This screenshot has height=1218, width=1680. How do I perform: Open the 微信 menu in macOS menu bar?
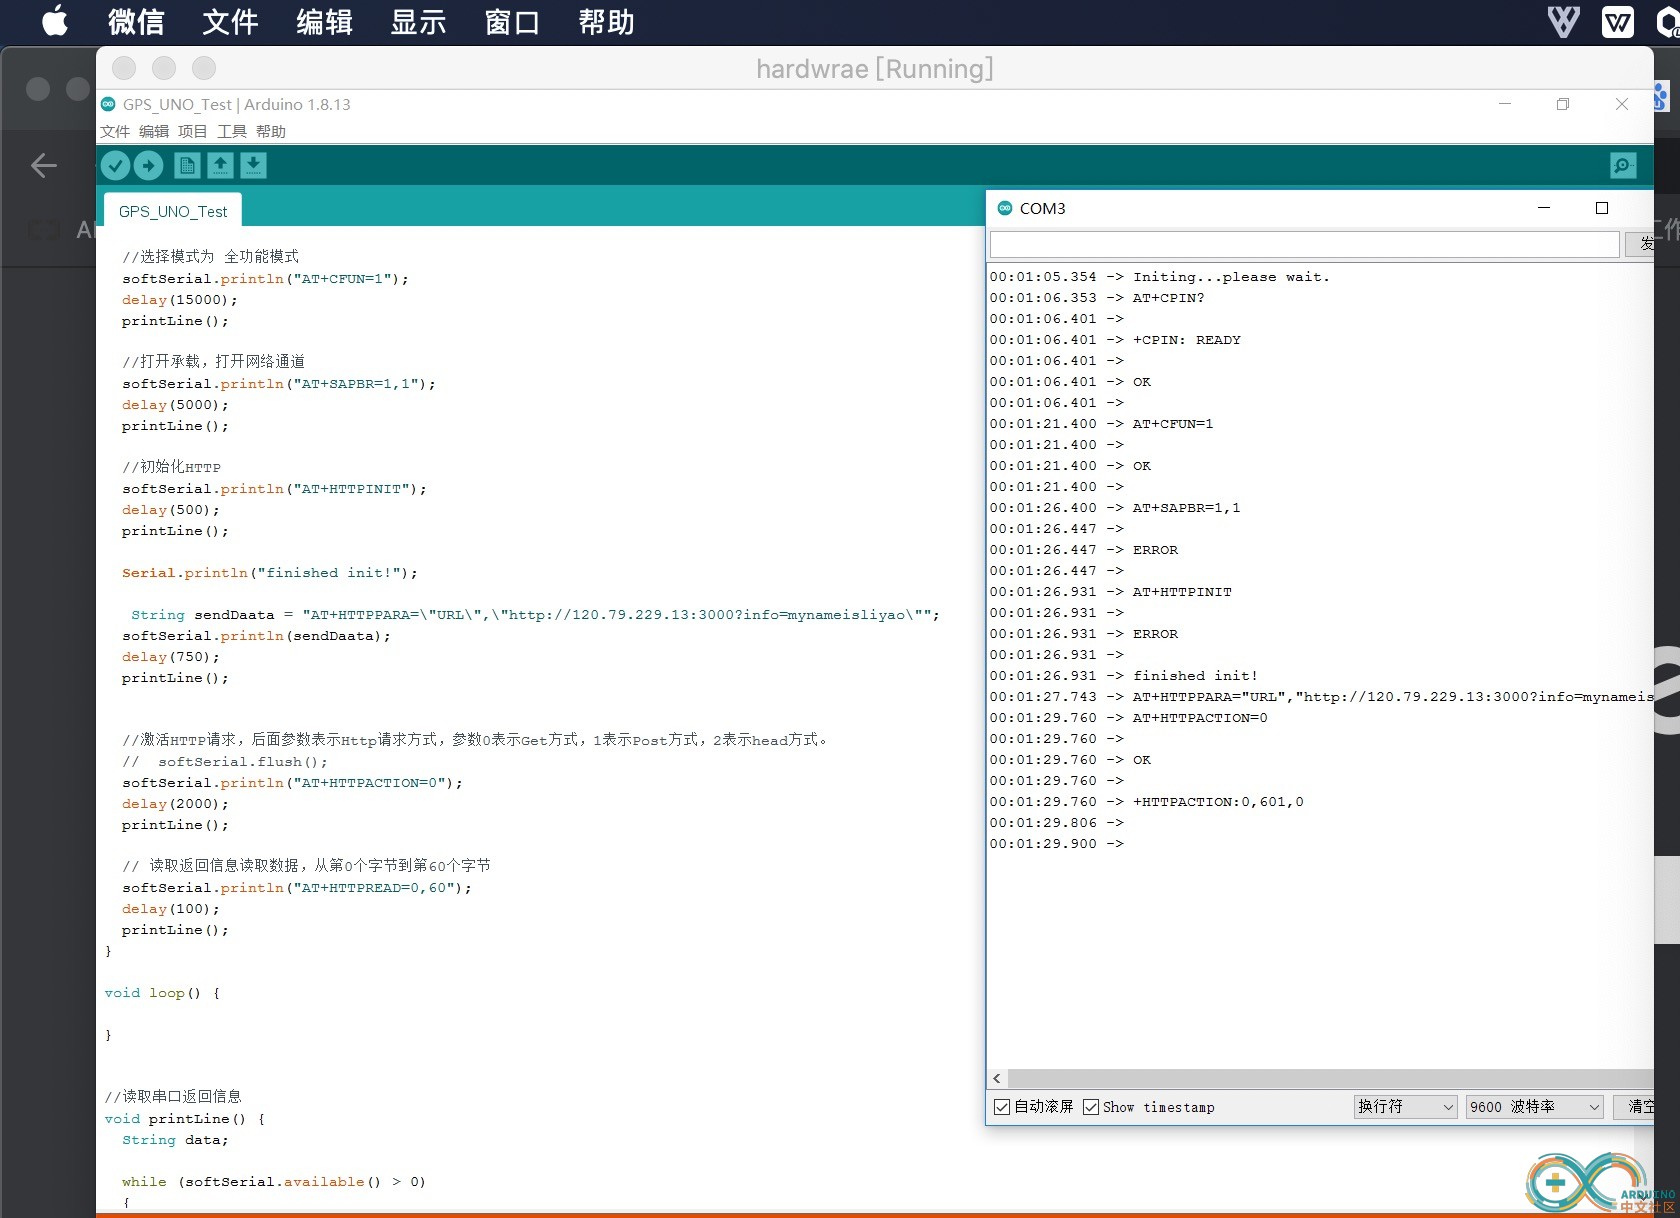click(x=136, y=21)
